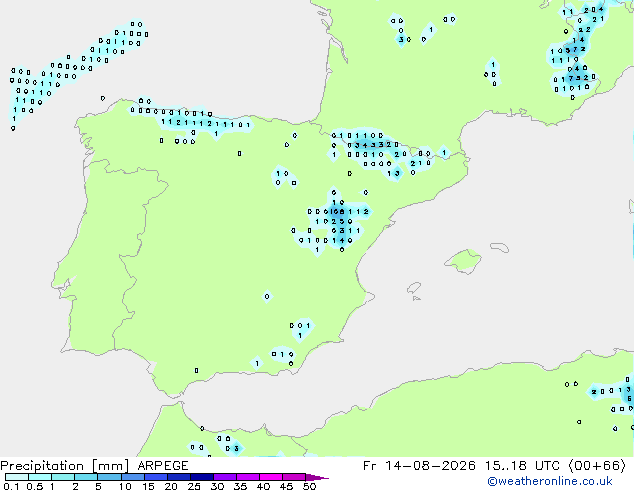Click the '0.5' legend scale label
Image resolution: width=634 pixels, height=490 pixels.
point(34,486)
